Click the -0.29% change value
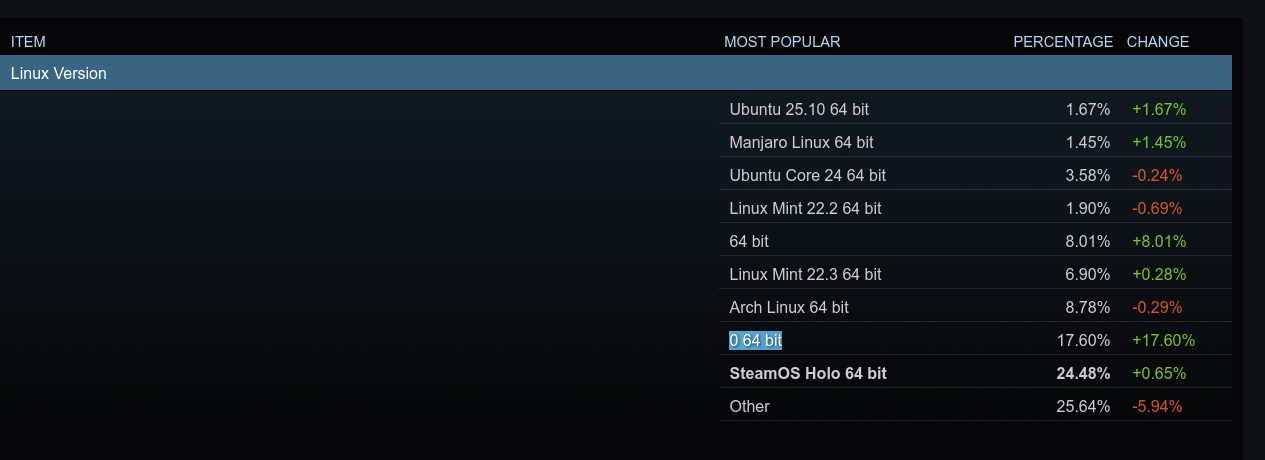The width and height of the screenshot is (1265, 460). pyautogui.click(x=1157, y=307)
